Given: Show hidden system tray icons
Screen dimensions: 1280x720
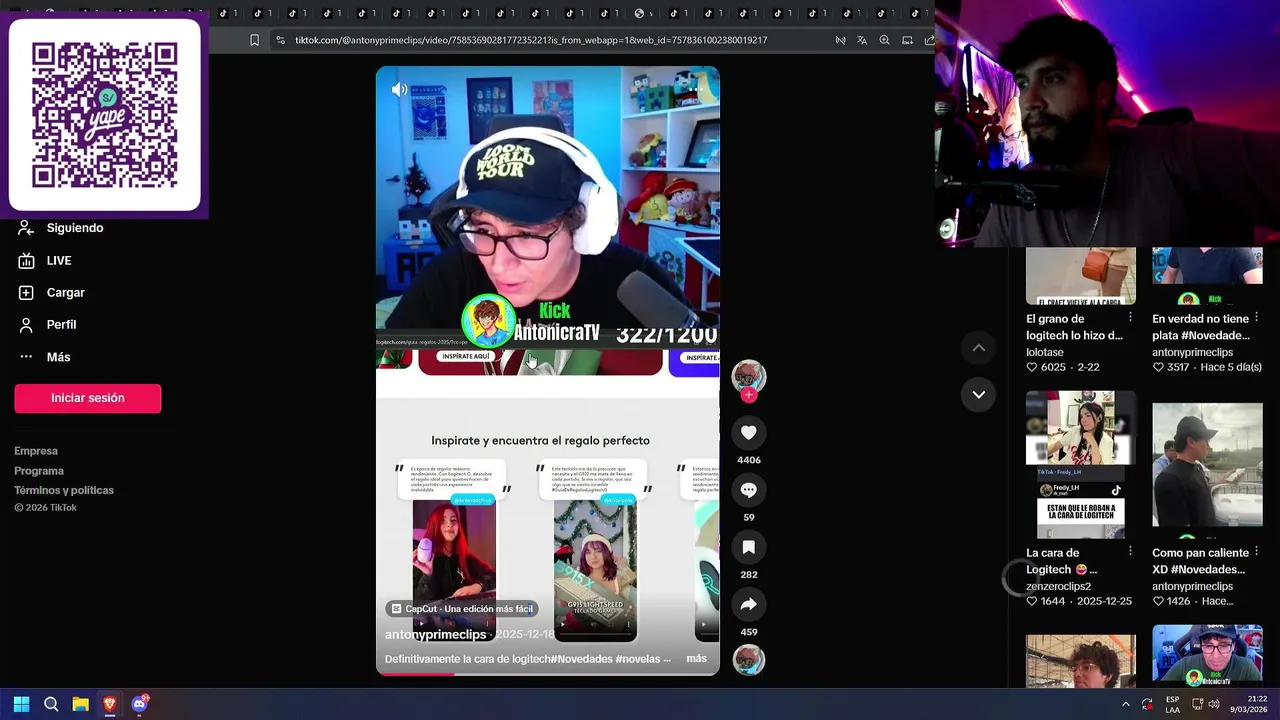Looking at the screenshot, I should tap(1125, 704).
